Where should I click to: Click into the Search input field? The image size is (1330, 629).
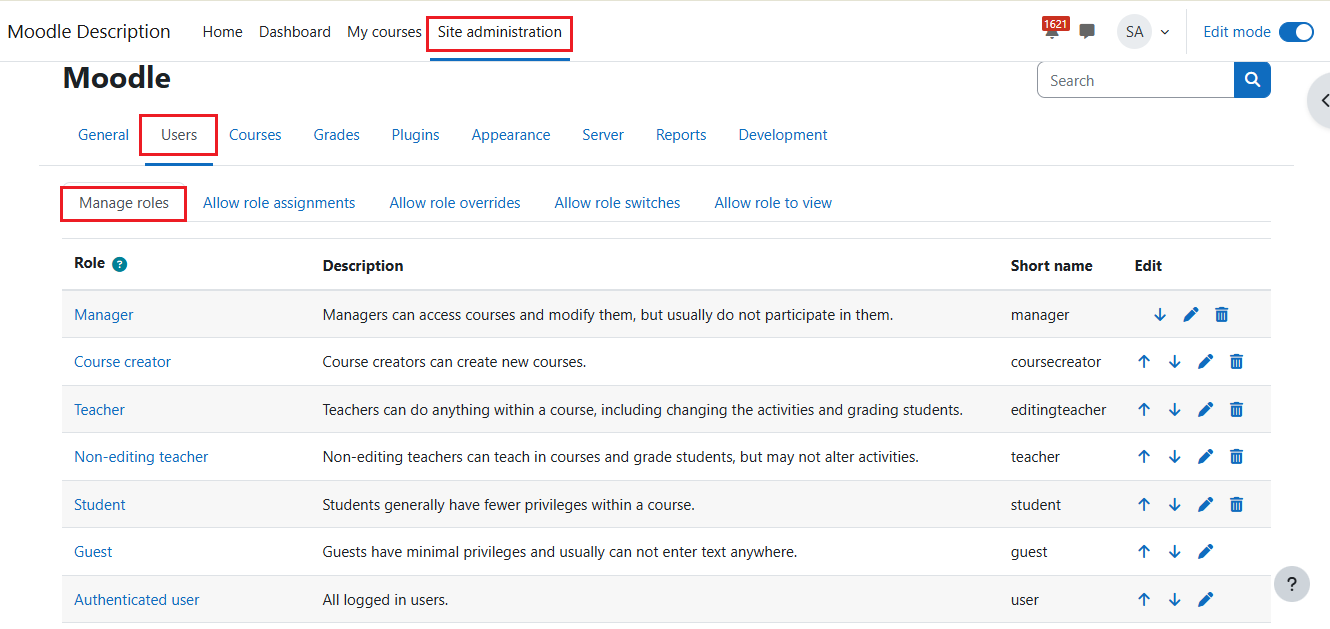coord(1136,80)
